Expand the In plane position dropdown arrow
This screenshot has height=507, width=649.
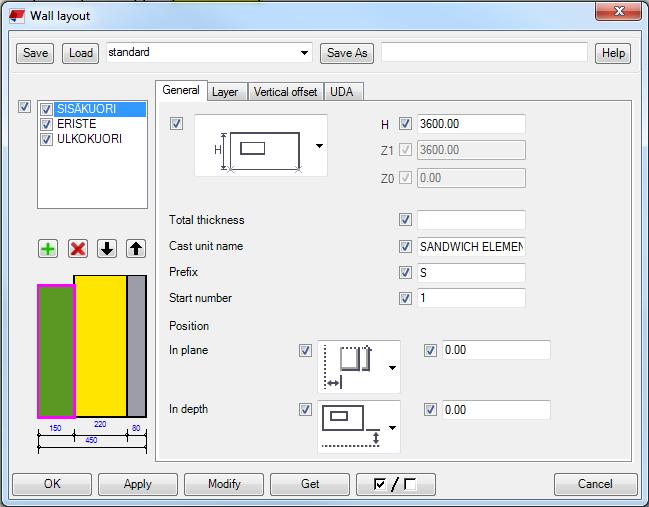[392, 368]
